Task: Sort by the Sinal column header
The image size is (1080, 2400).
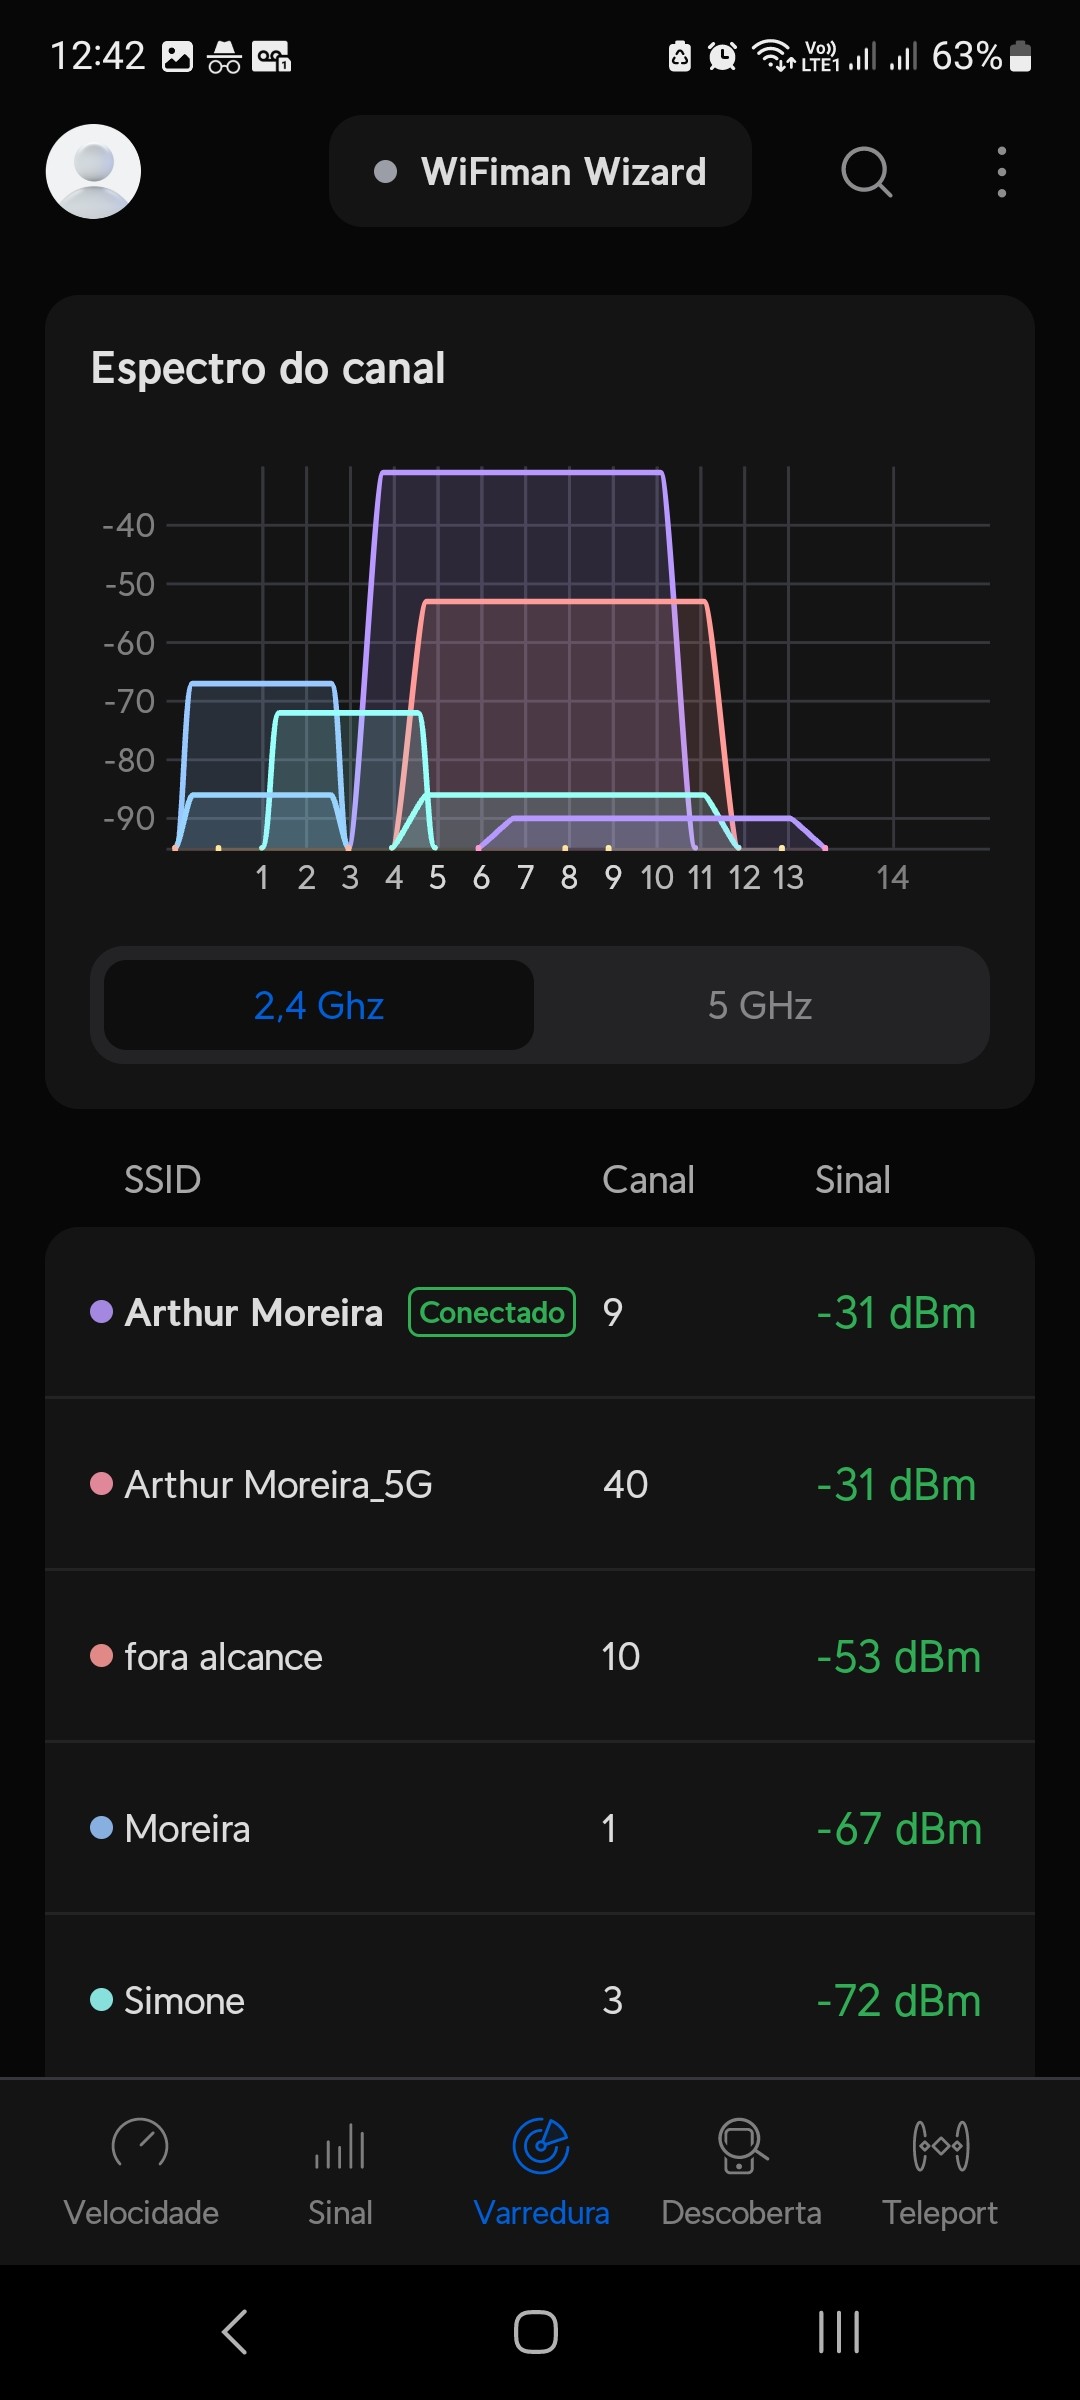Action: click(852, 1180)
